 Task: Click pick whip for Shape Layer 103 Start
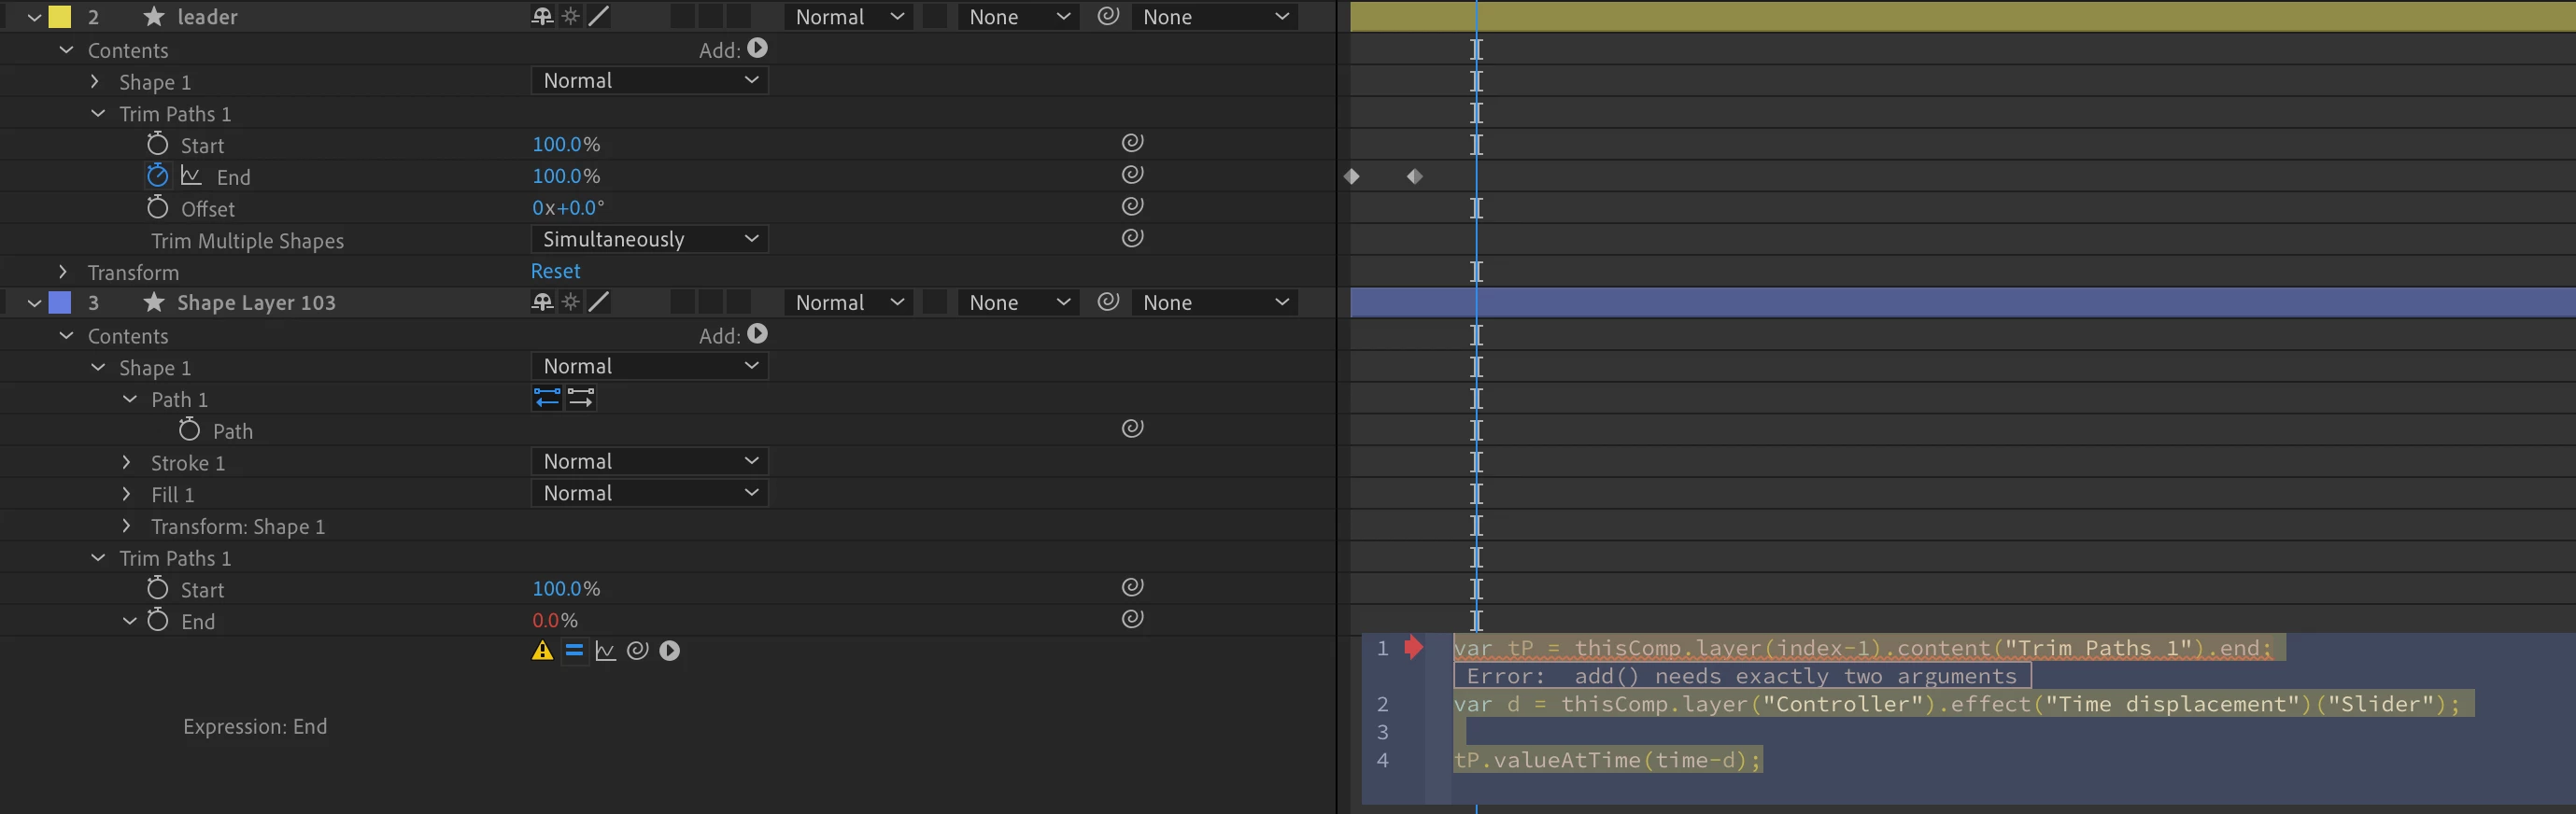1132,588
